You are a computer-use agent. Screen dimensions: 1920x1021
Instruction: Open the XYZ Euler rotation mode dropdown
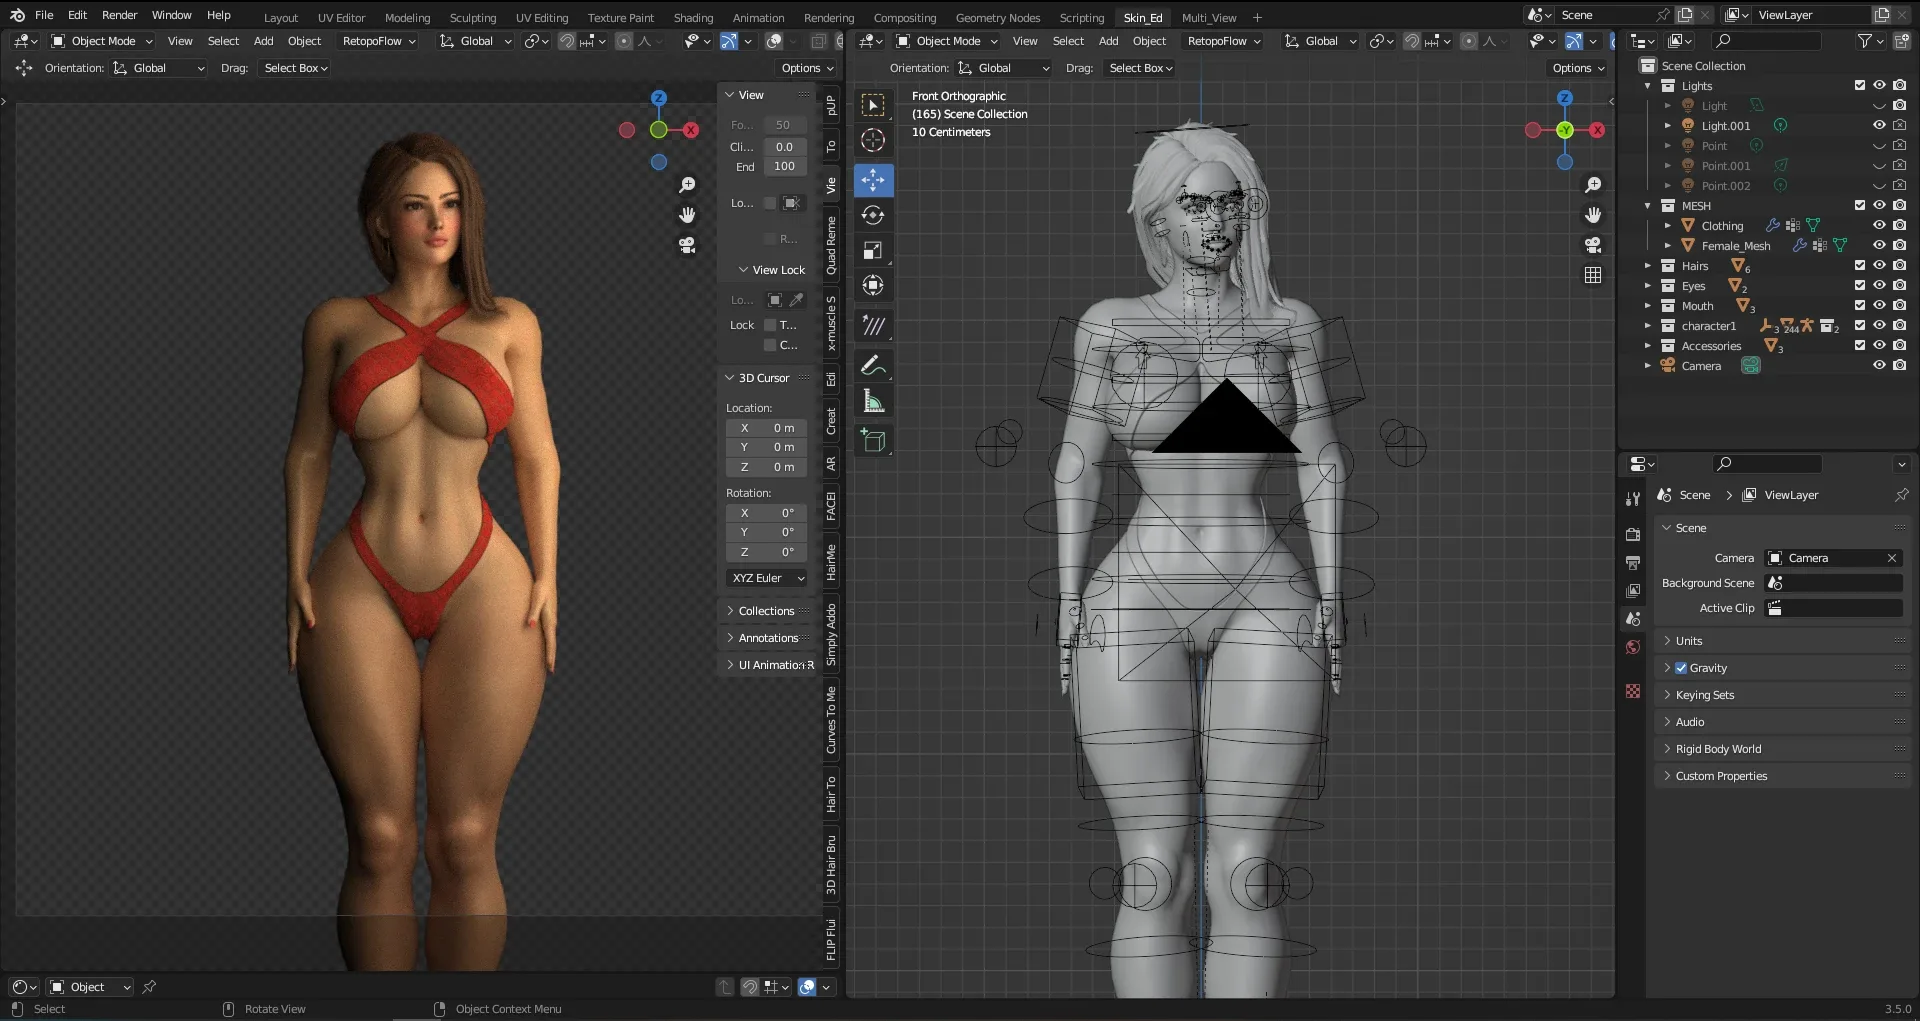point(767,578)
